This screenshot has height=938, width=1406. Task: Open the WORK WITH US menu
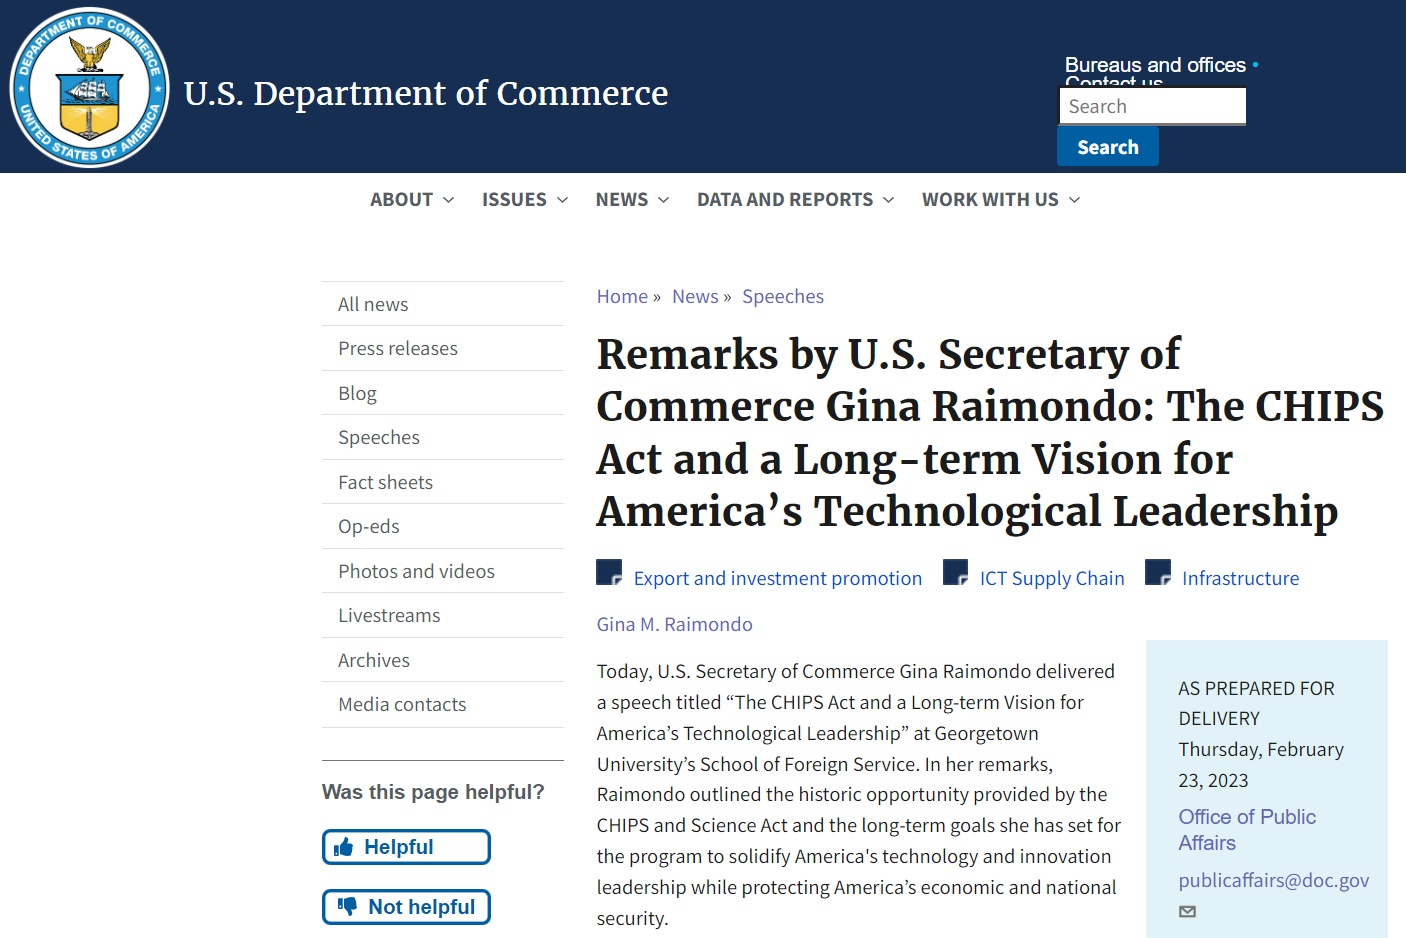pos(1001,200)
